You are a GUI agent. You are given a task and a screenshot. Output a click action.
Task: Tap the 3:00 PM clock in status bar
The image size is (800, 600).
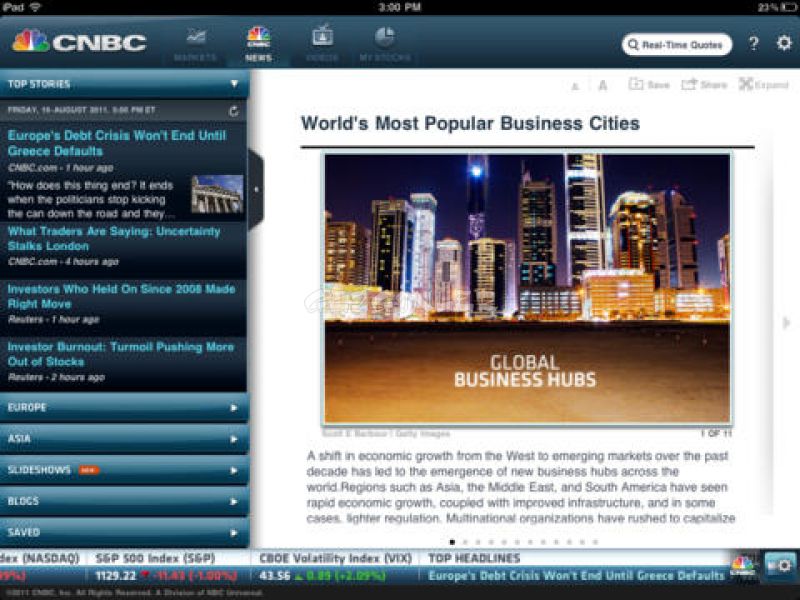pyautogui.click(x=399, y=7)
